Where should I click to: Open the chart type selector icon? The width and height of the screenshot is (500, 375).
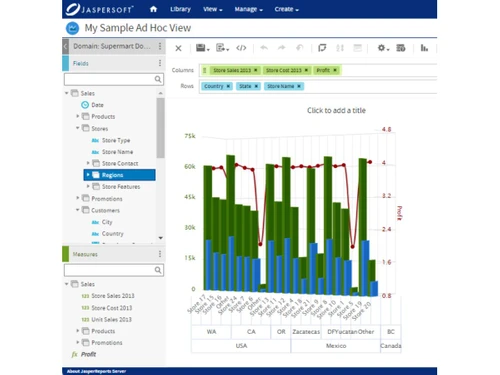tap(424, 48)
